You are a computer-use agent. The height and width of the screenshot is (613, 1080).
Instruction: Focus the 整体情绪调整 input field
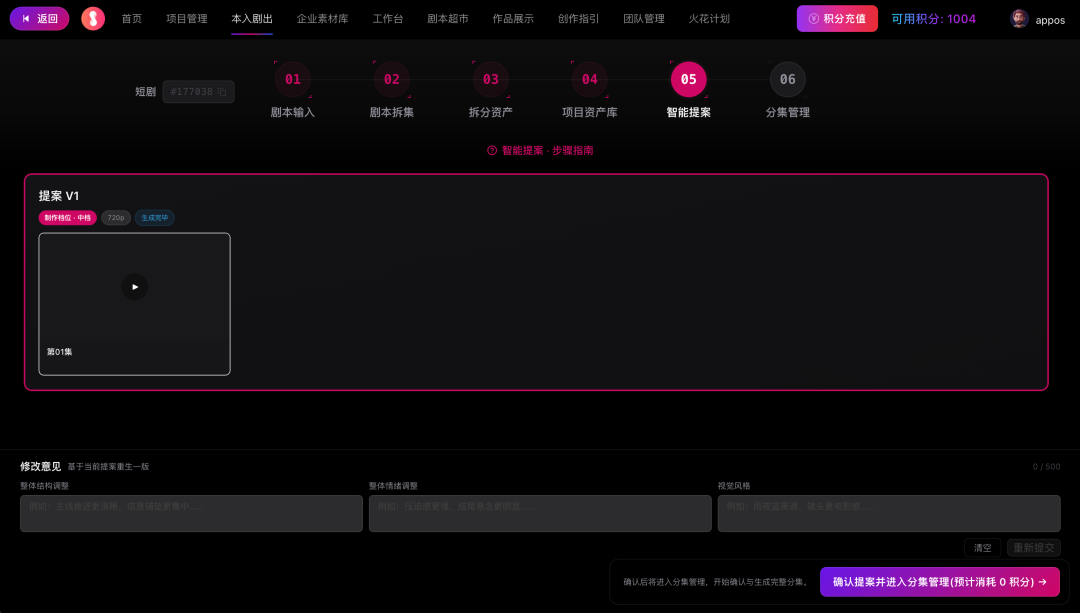(540, 513)
